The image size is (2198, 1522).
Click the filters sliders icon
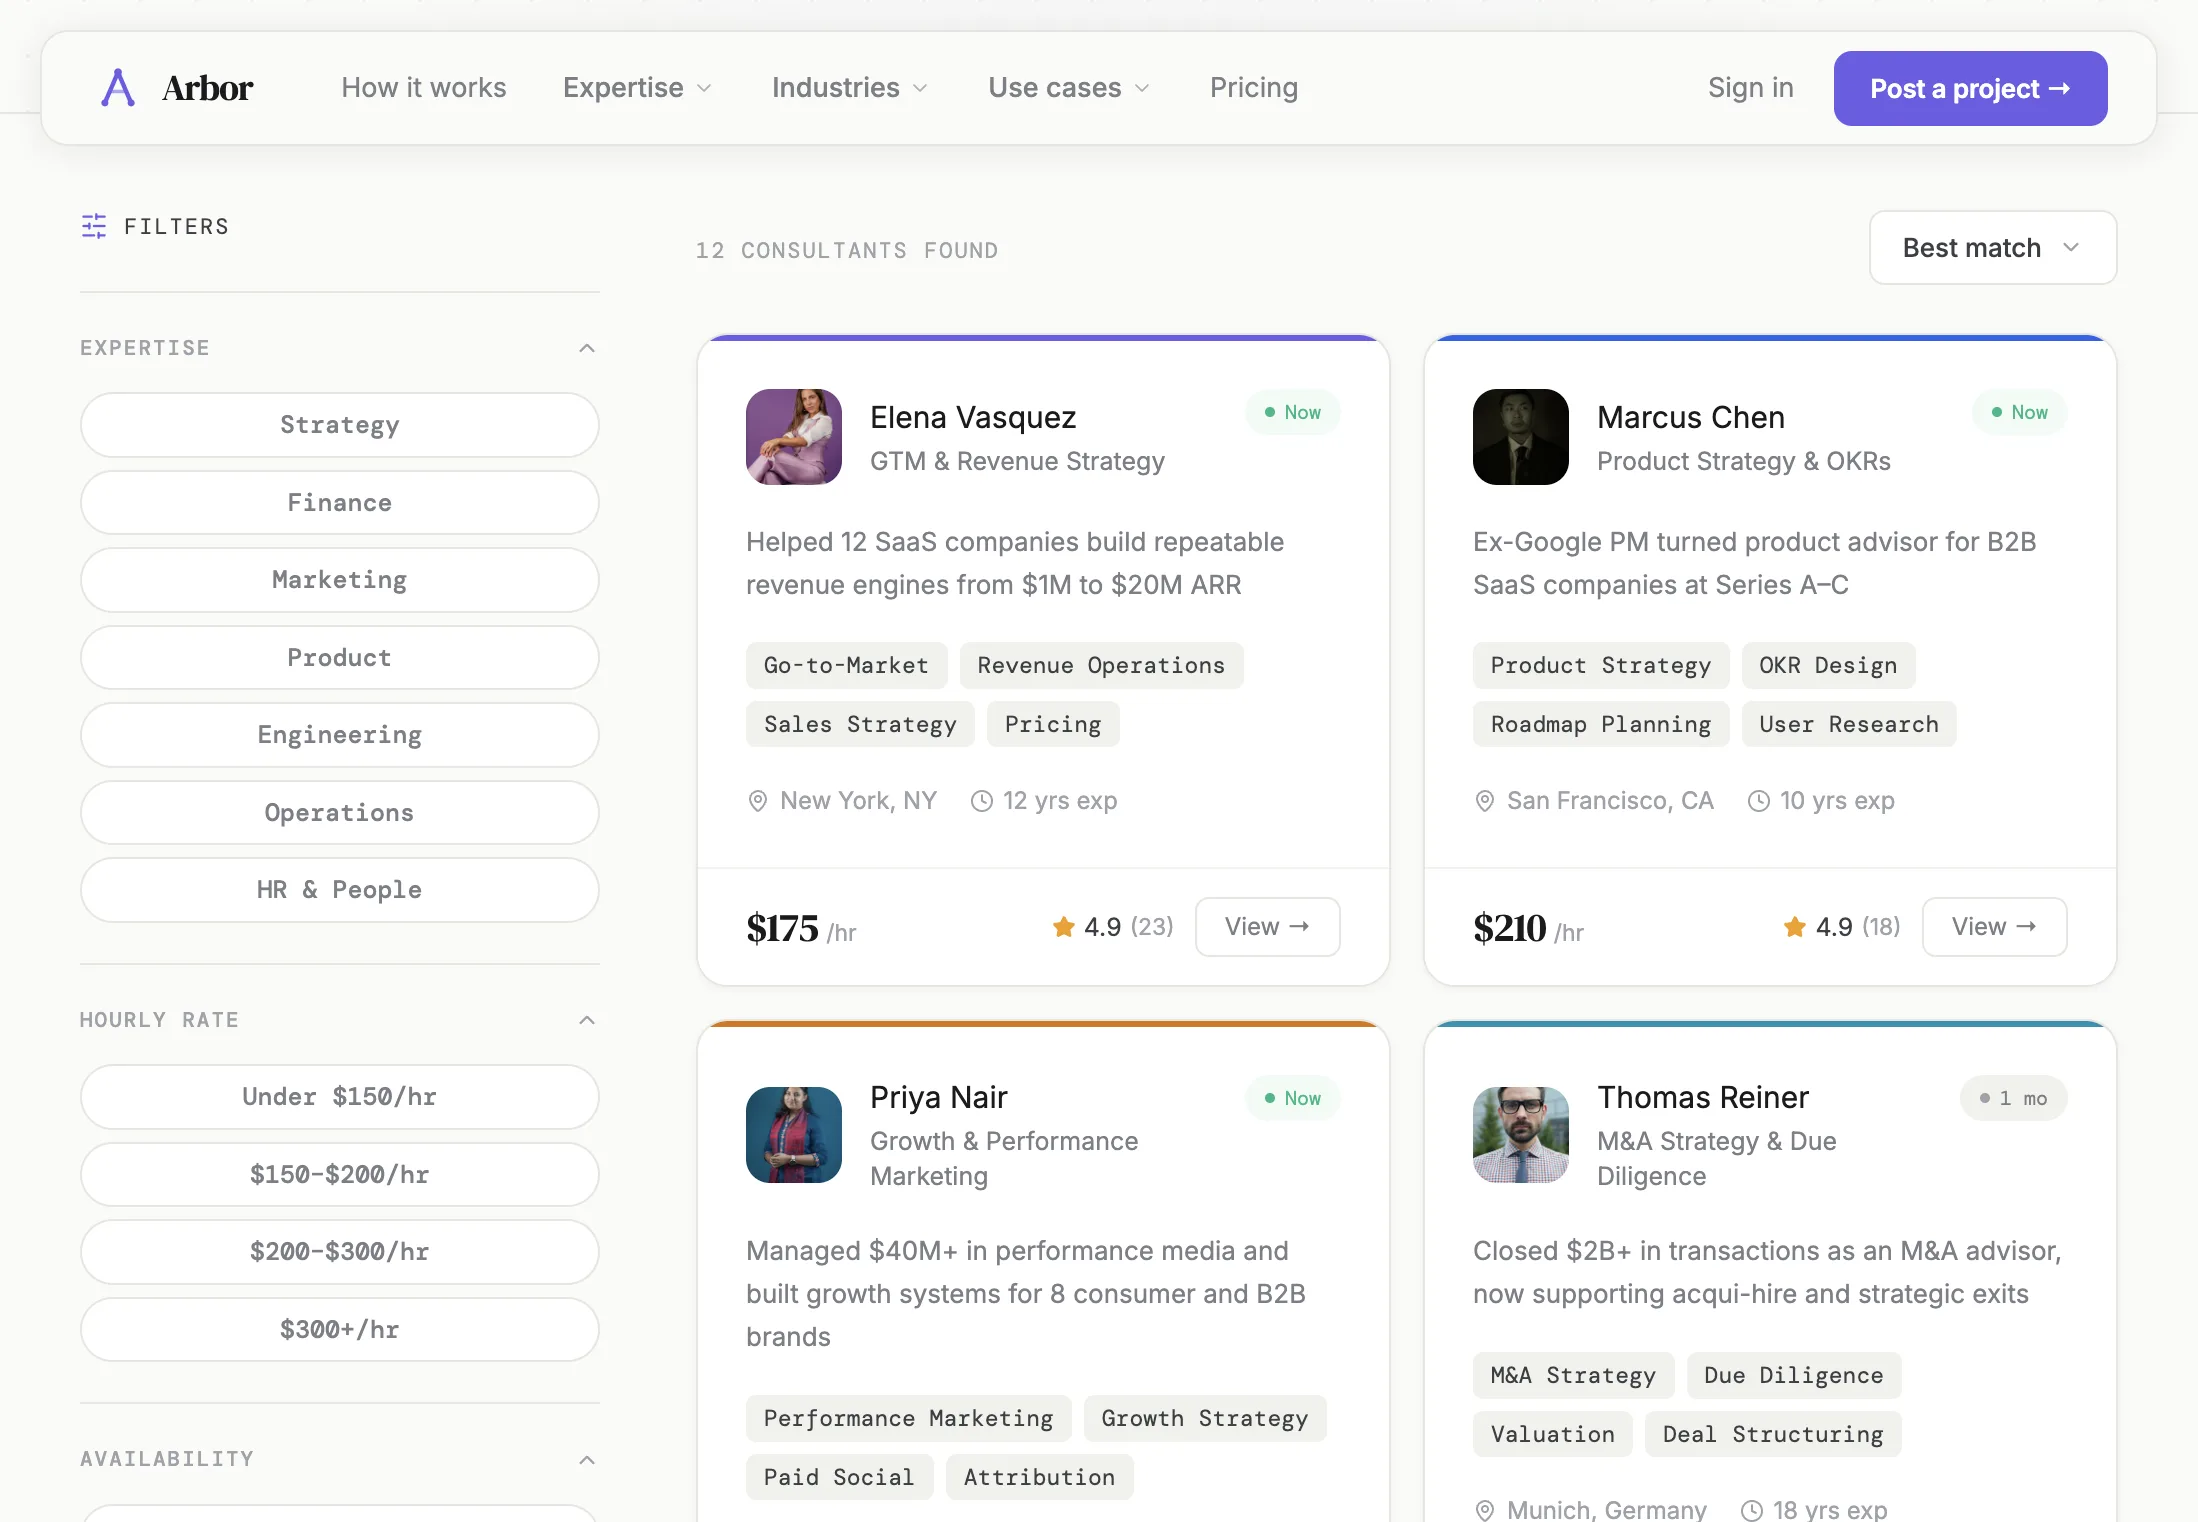click(94, 226)
